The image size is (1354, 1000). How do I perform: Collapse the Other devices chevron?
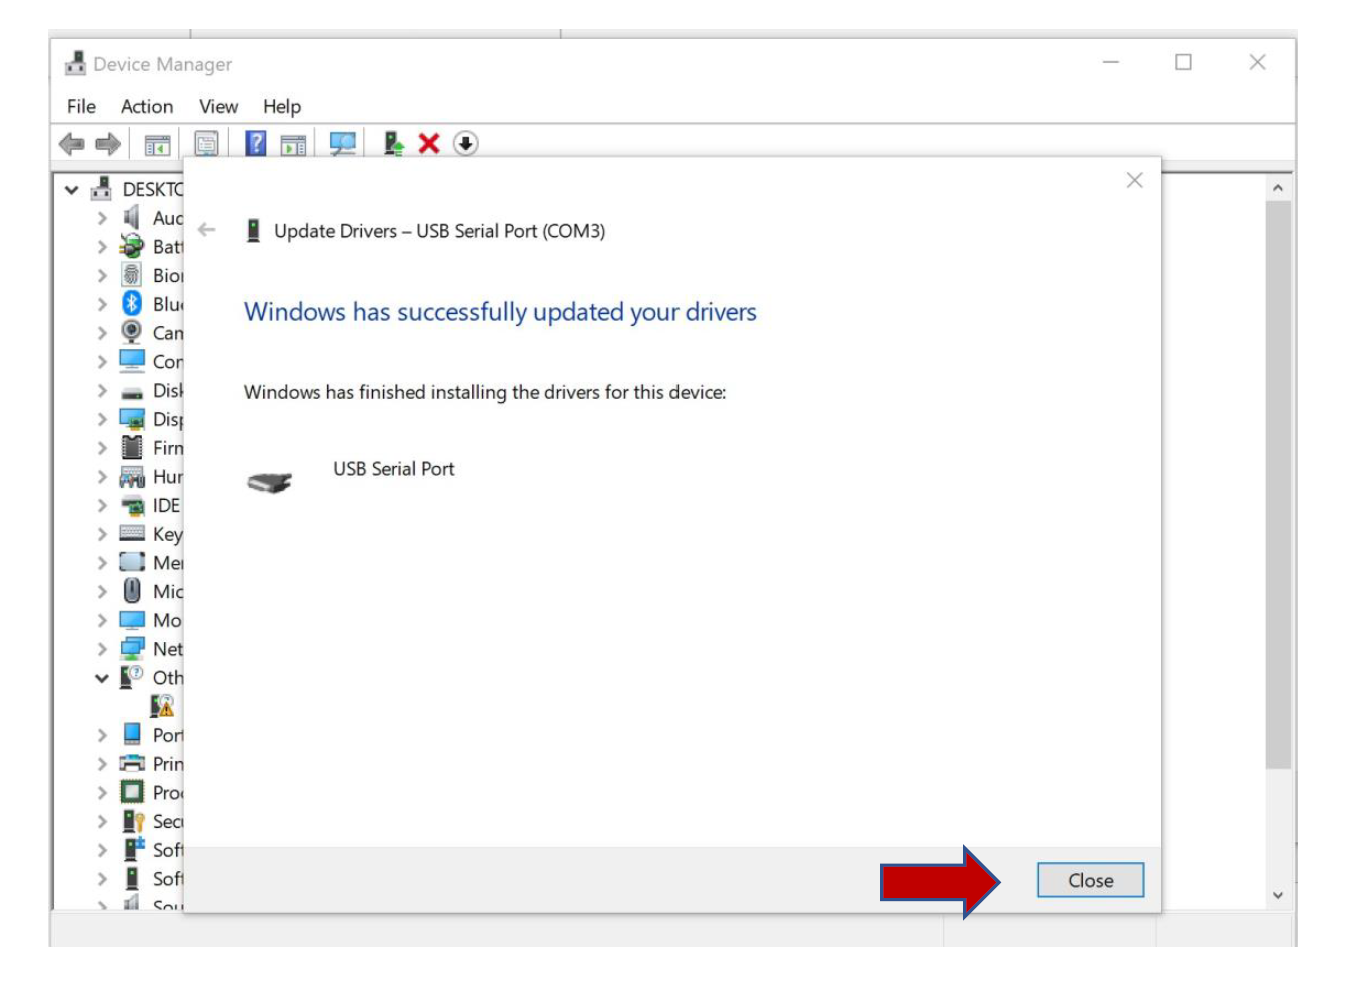(102, 678)
